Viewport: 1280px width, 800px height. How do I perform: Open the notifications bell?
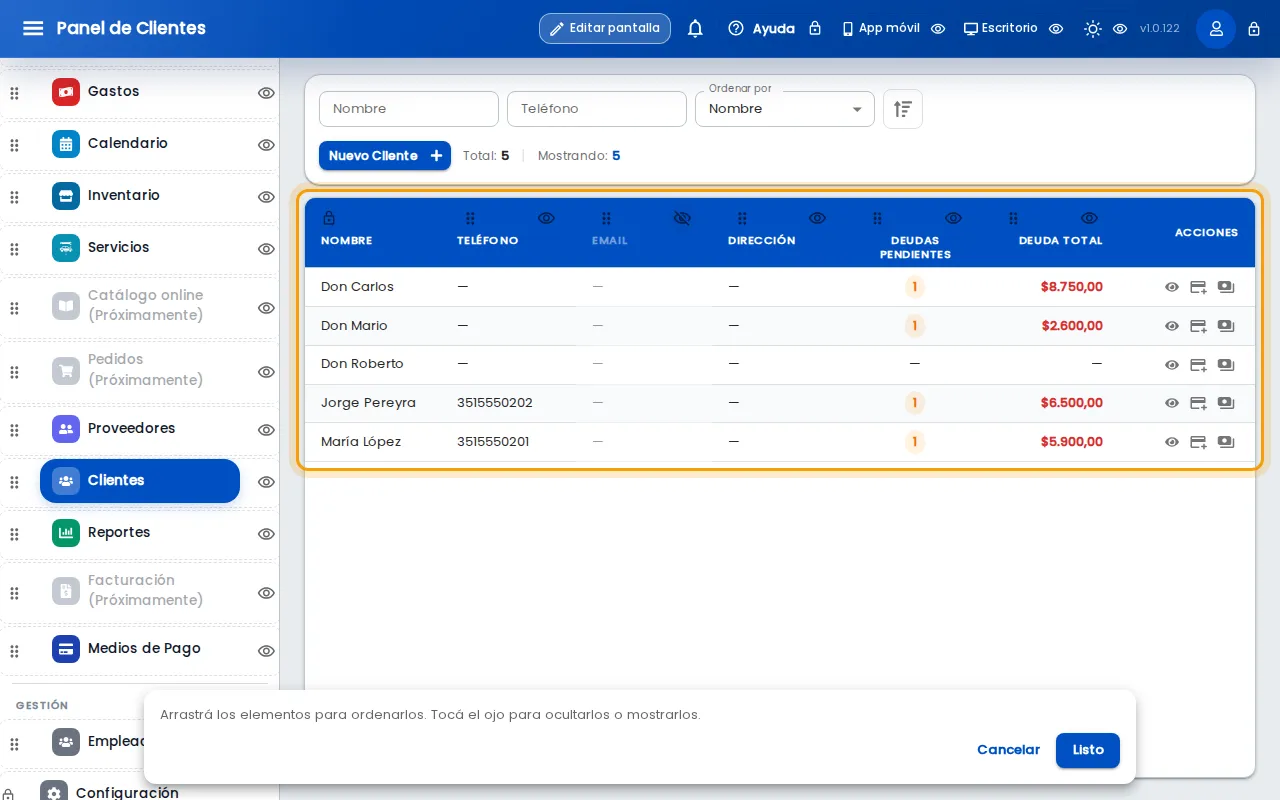[695, 28]
